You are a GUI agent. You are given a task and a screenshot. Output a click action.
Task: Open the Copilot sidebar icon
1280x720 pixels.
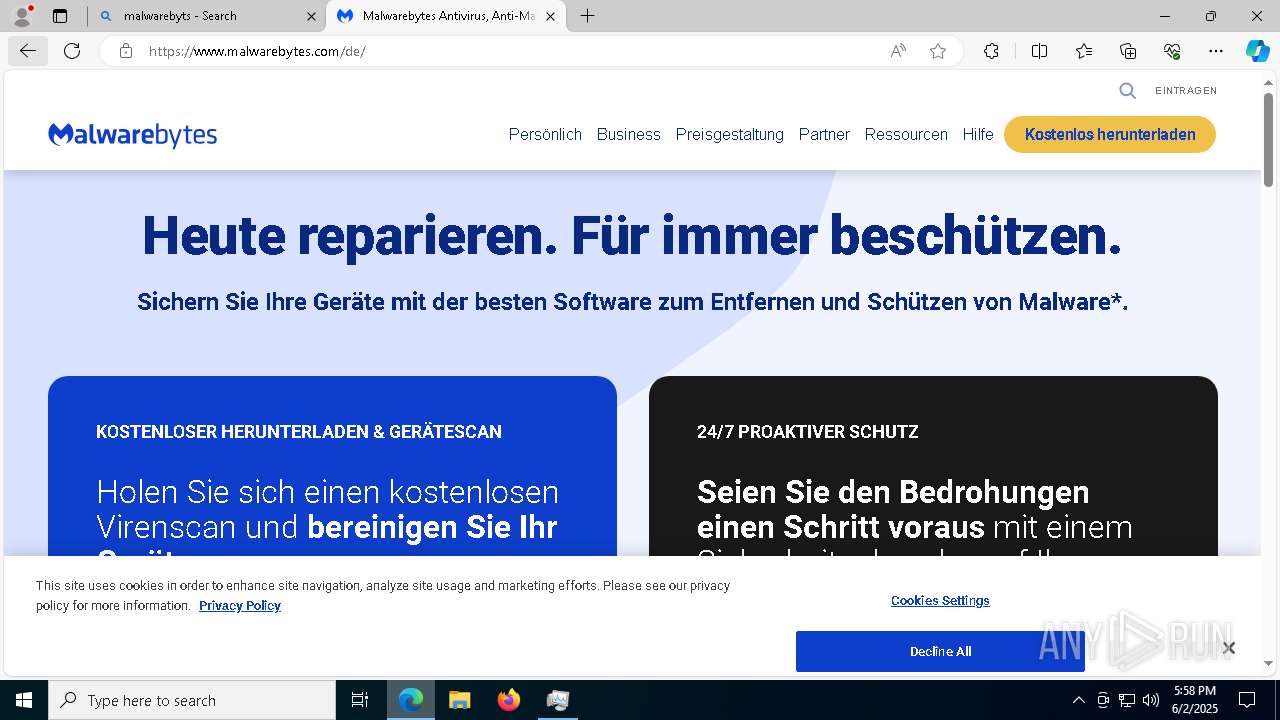1257,51
